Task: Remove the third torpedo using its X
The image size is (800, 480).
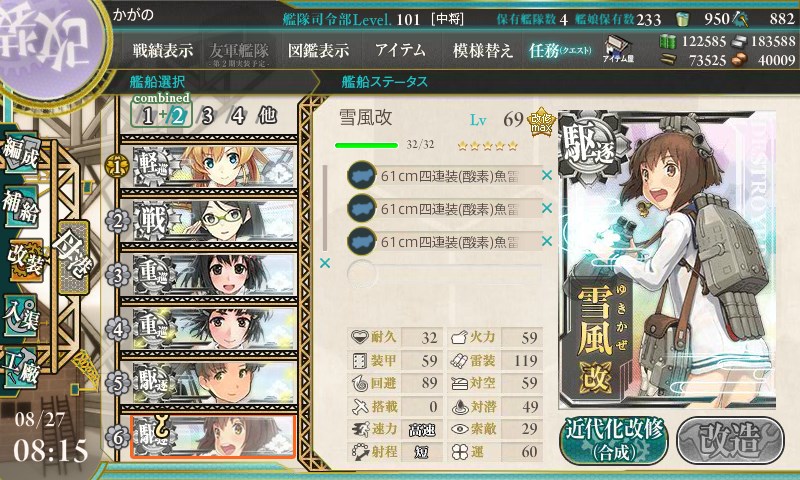Action: point(547,241)
